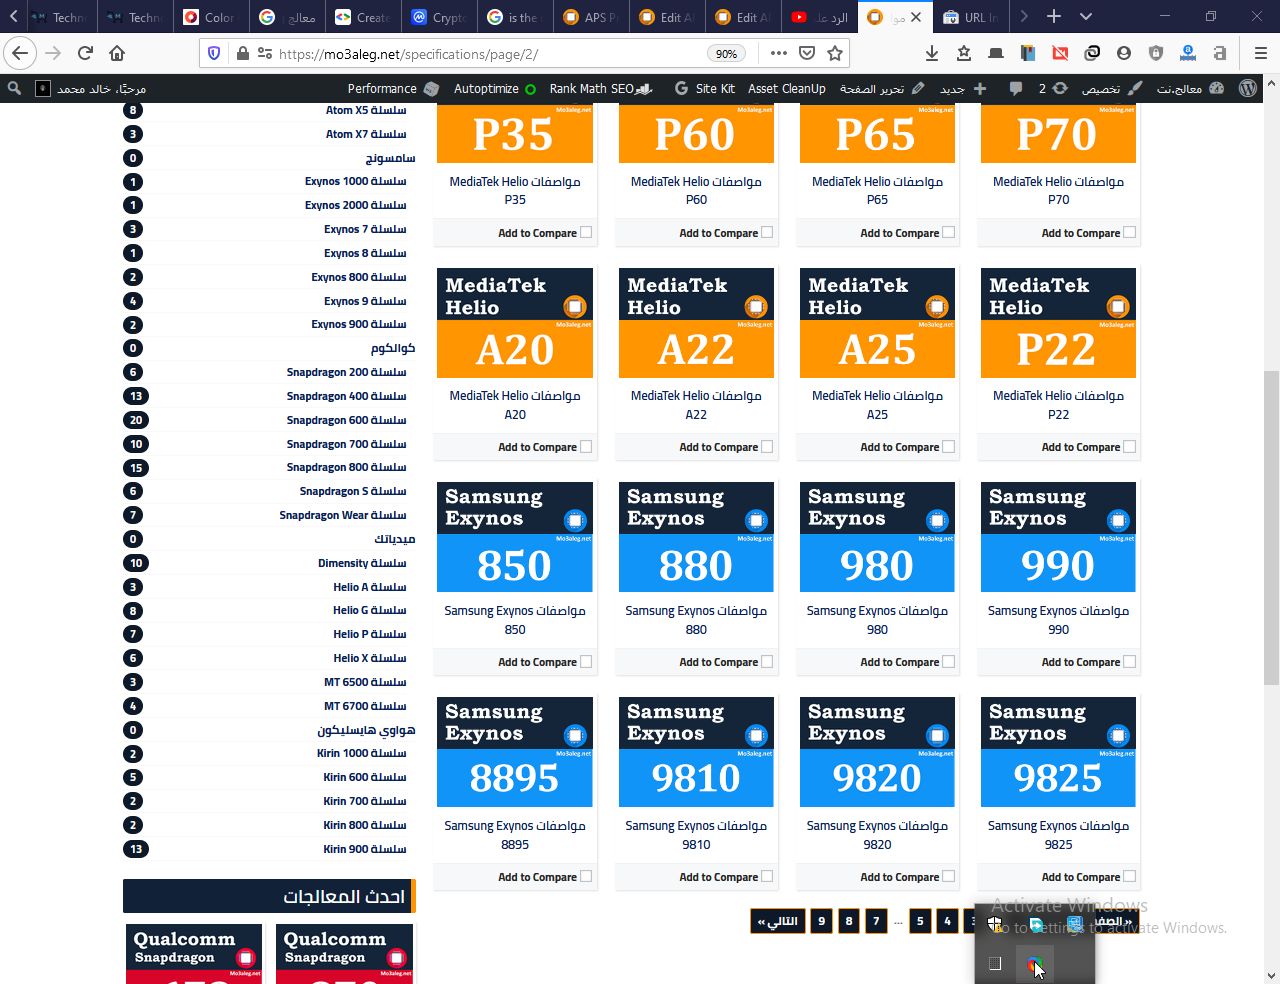The width and height of the screenshot is (1280, 984).
Task: Check Add to Compare for Helio A25
Action: pos(948,447)
